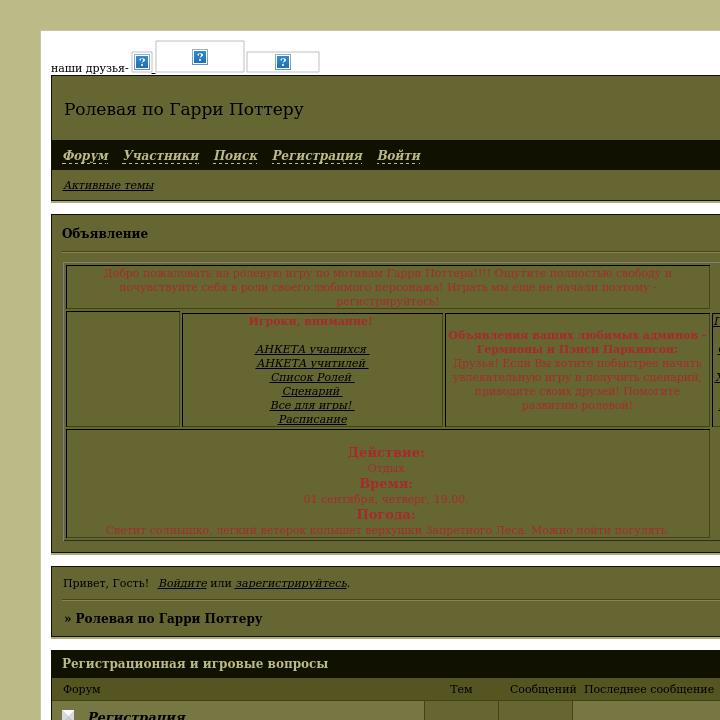This screenshot has height=720, width=720.
Task: Open the Все для игры! link
Action: click(312, 405)
